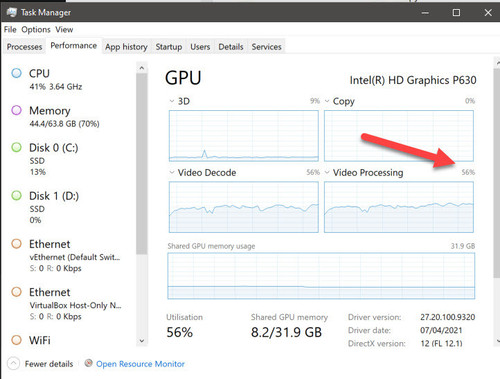
Task: Click the Shared GPU memory usage graph
Action: click(x=321, y=276)
